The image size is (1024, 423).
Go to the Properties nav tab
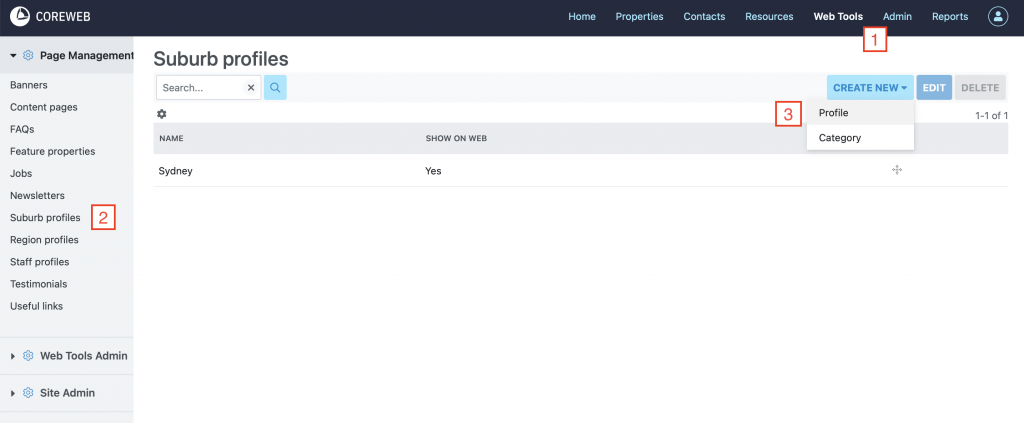639,16
